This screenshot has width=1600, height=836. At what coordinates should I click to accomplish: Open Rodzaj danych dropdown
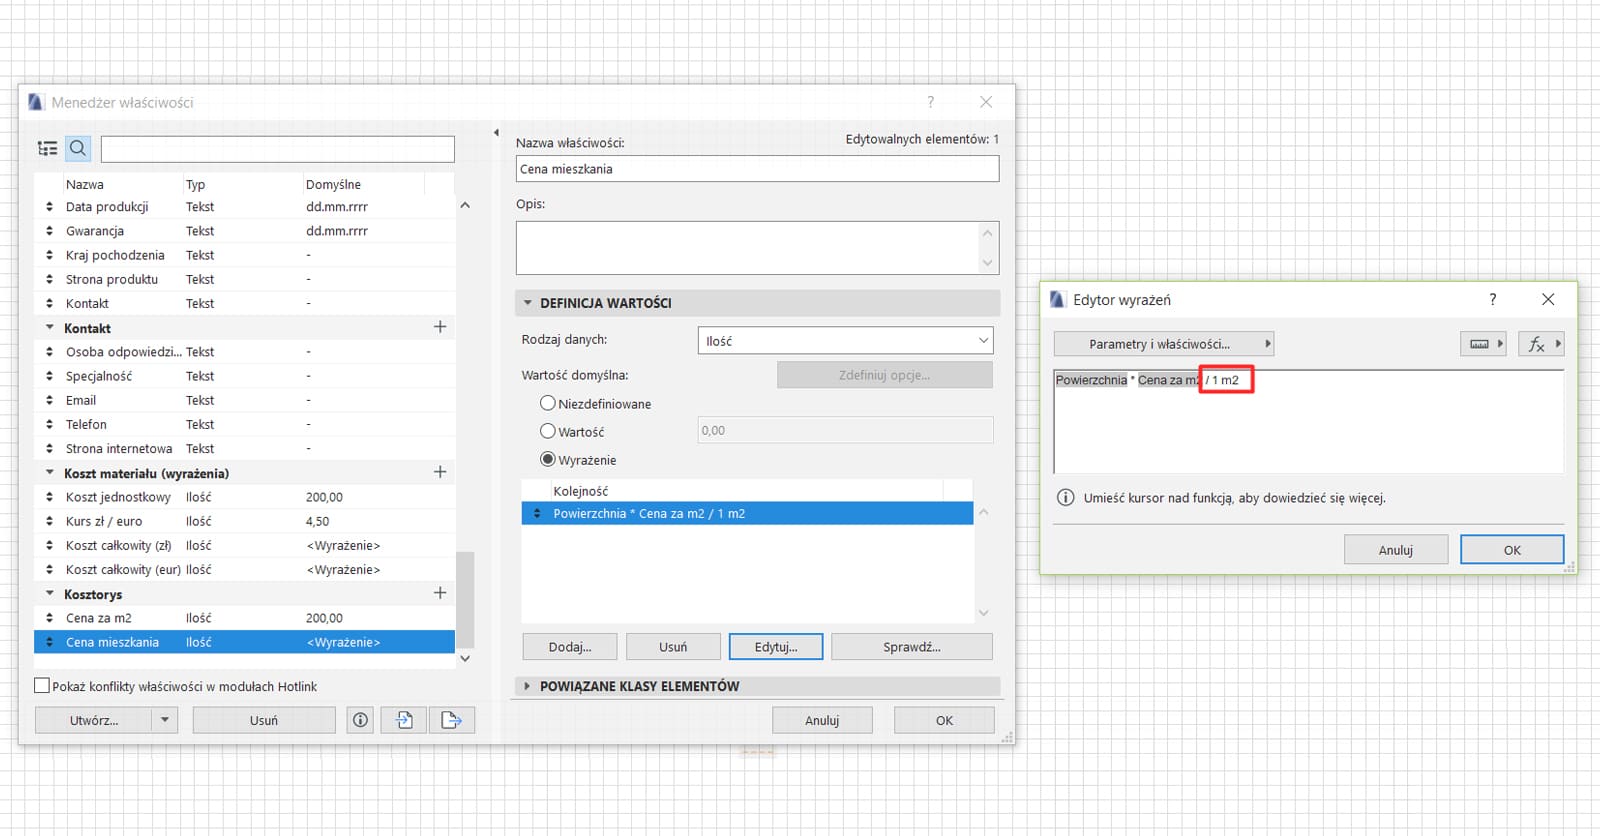click(x=845, y=340)
